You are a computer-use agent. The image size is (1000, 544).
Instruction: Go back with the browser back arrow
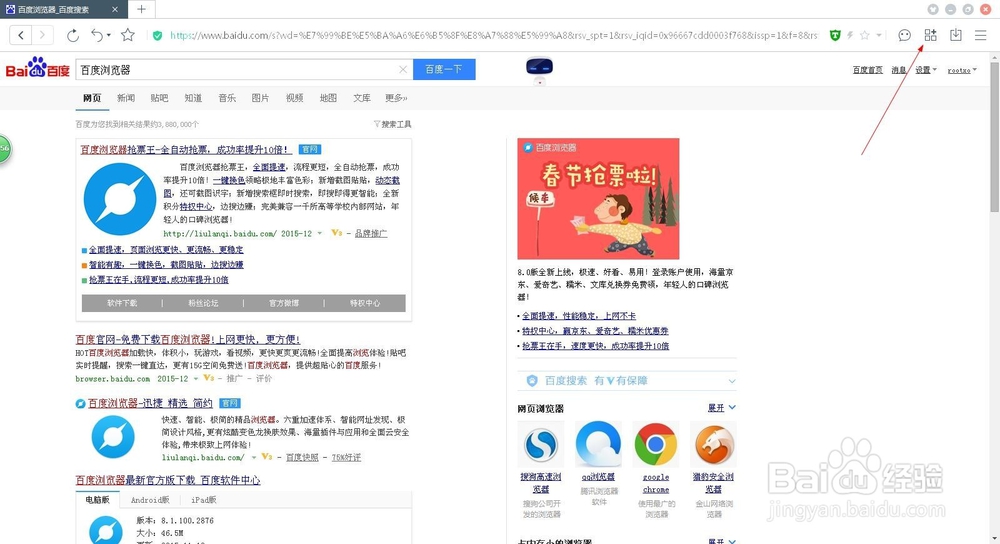coord(21,35)
